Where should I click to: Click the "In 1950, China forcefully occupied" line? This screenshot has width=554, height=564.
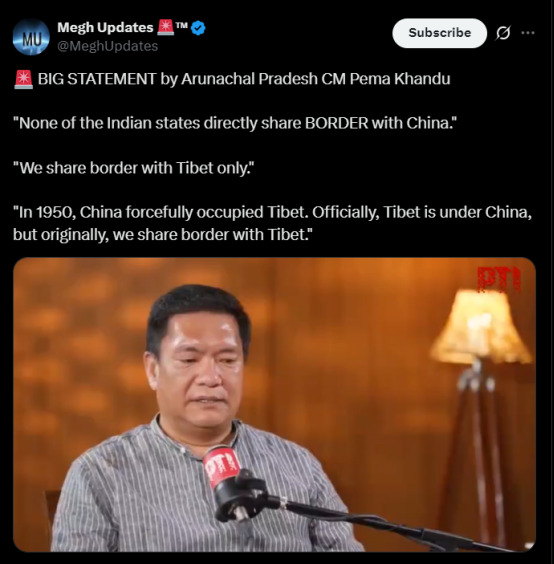[272, 212]
